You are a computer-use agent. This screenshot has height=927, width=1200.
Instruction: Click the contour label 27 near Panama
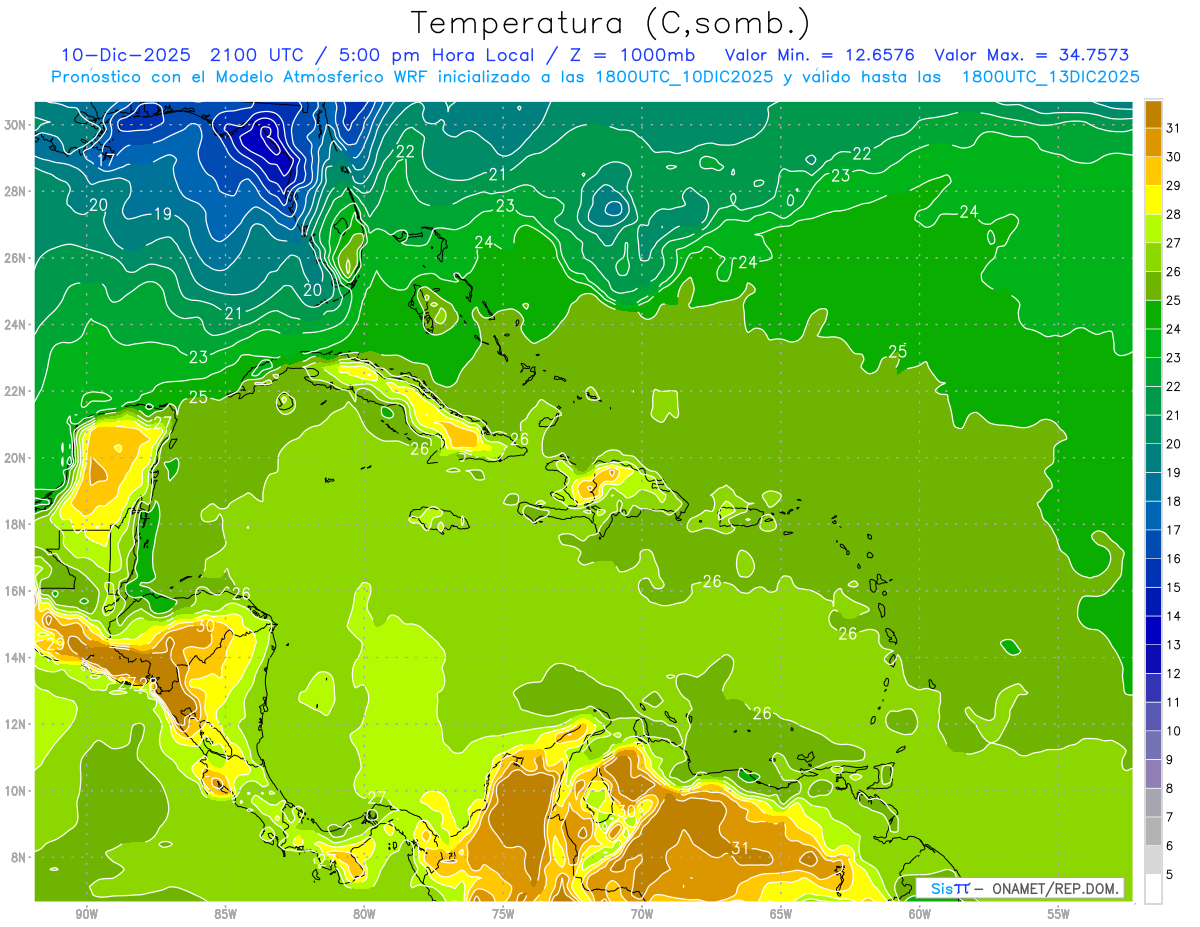click(x=376, y=798)
